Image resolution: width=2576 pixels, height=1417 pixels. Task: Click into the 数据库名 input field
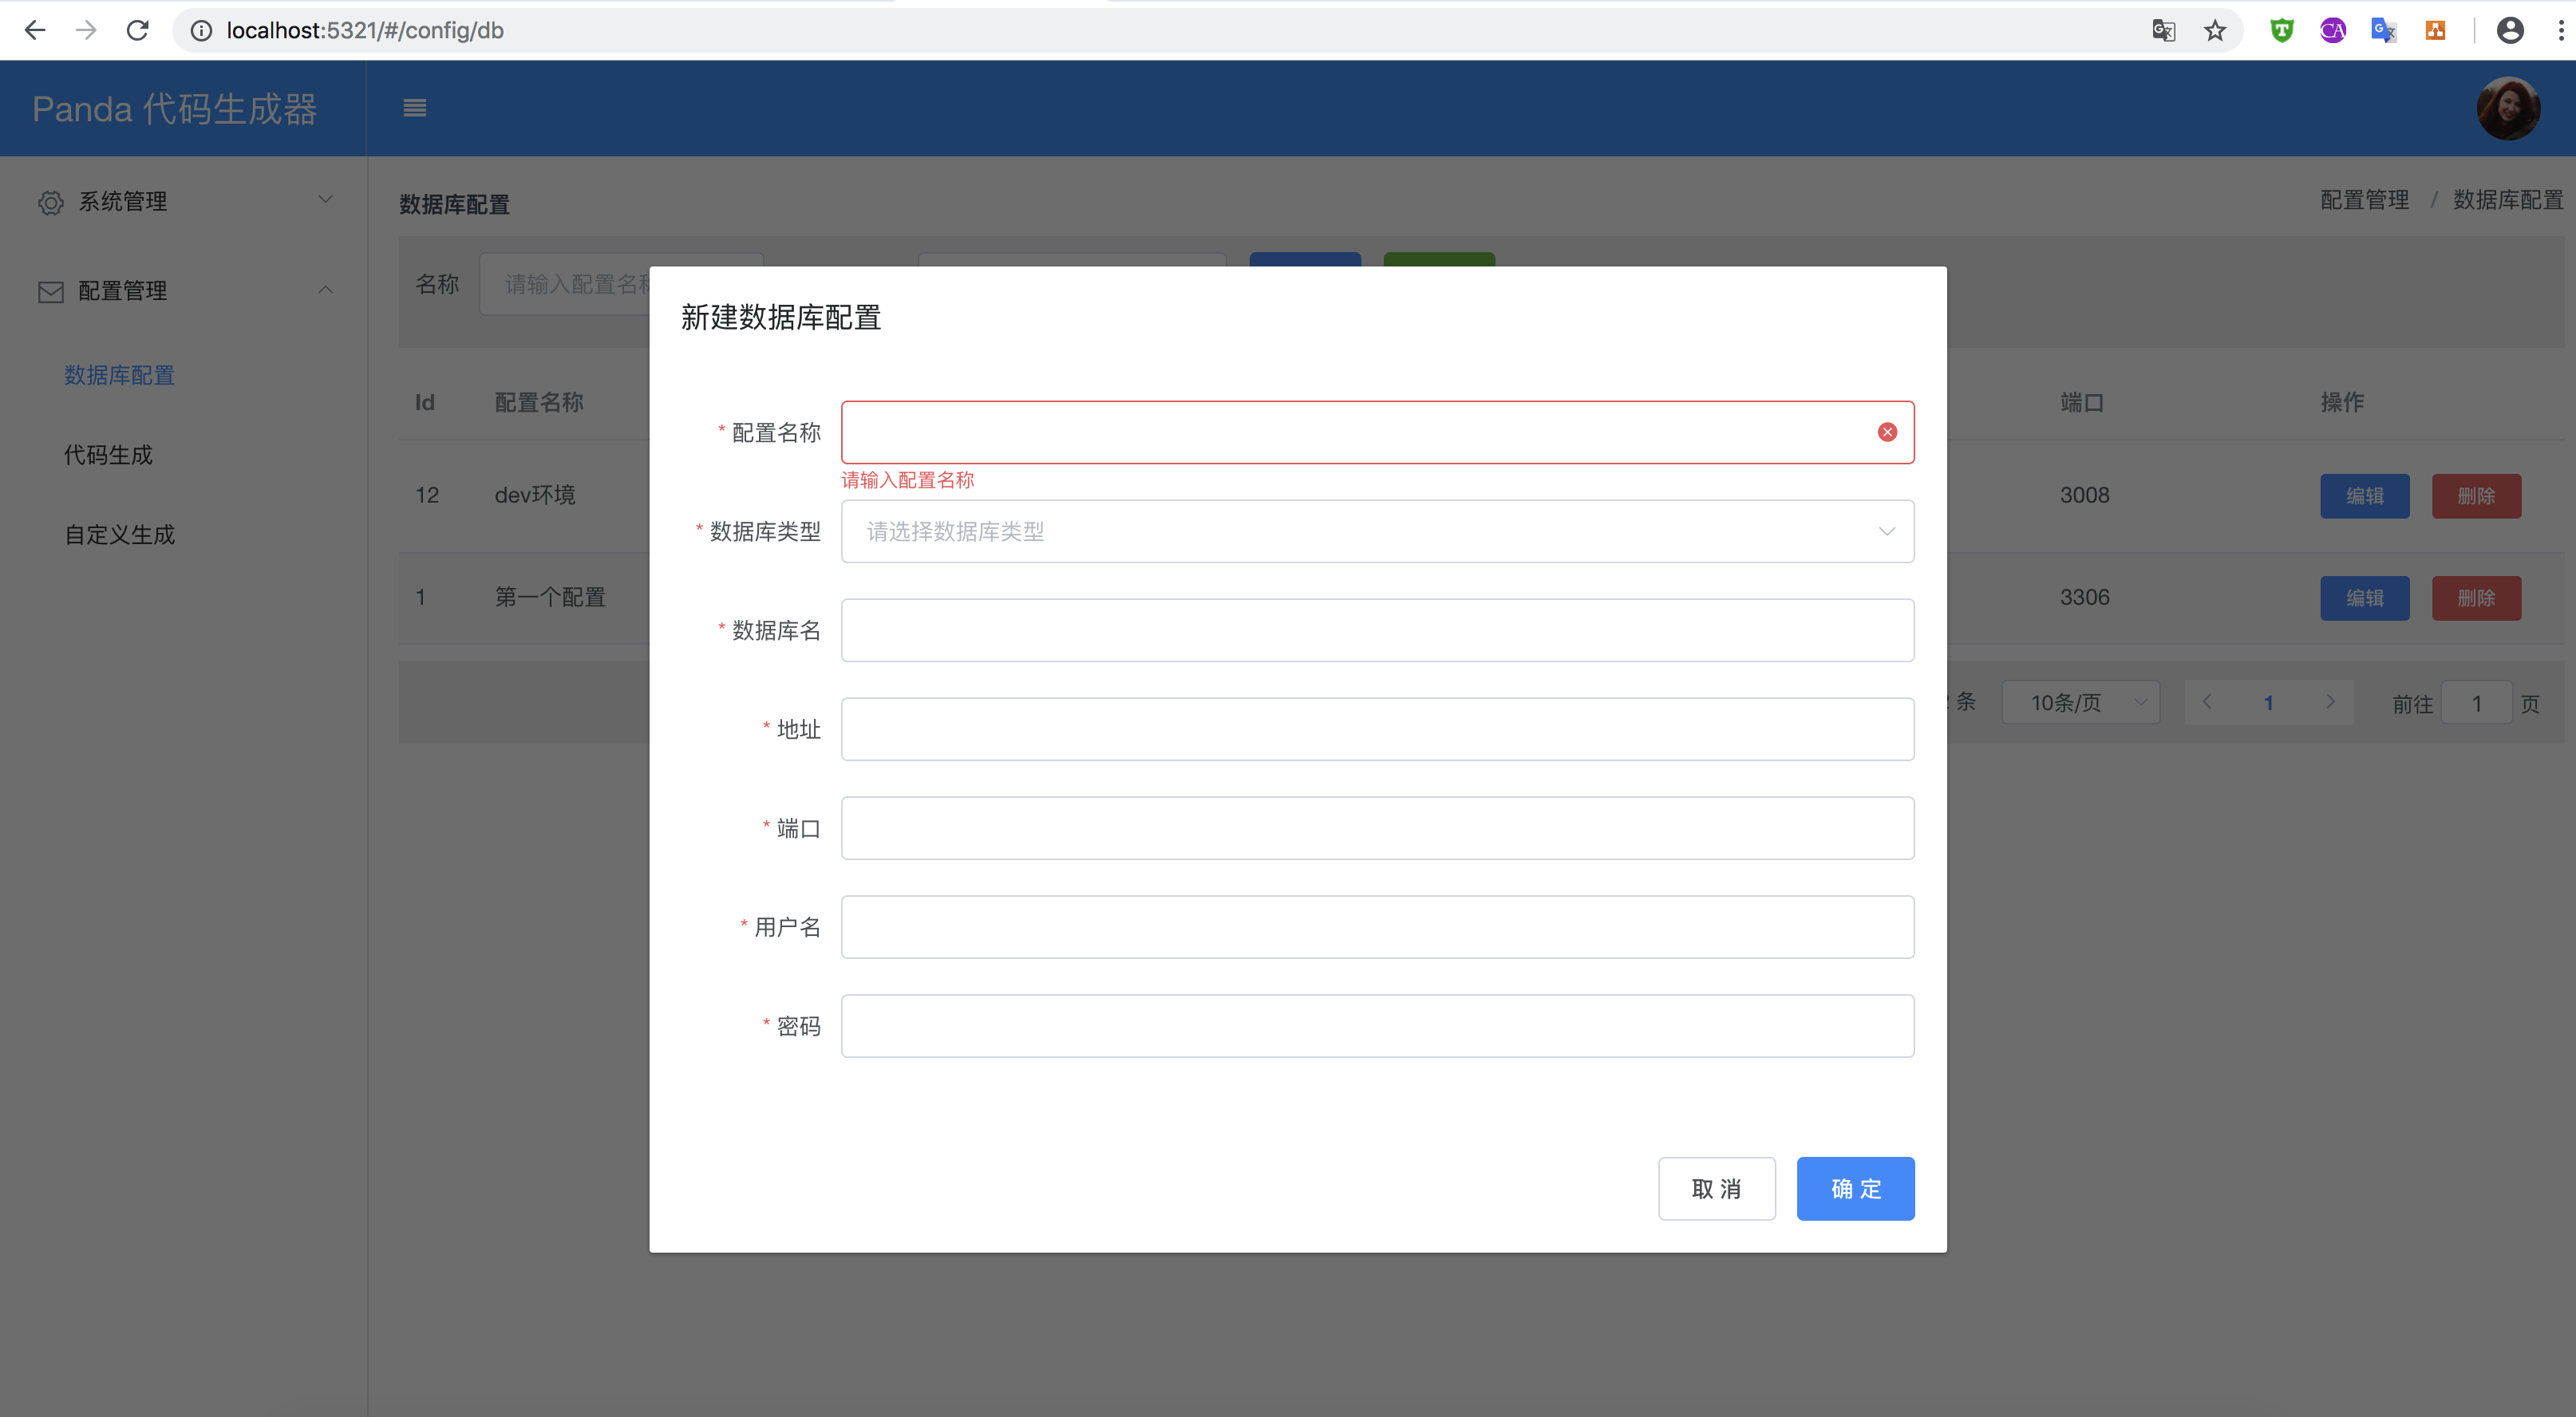point(1376,630)
